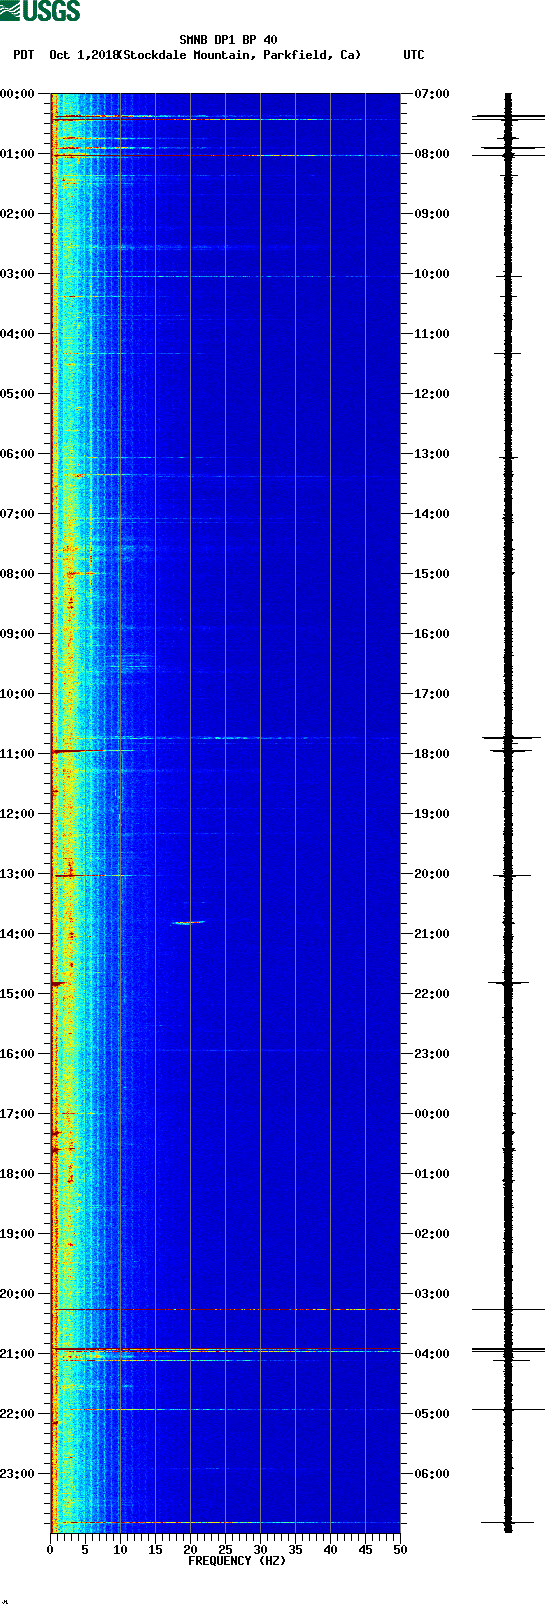
Task: Click the 'PDT' timezone label
Action: (23, 55)
